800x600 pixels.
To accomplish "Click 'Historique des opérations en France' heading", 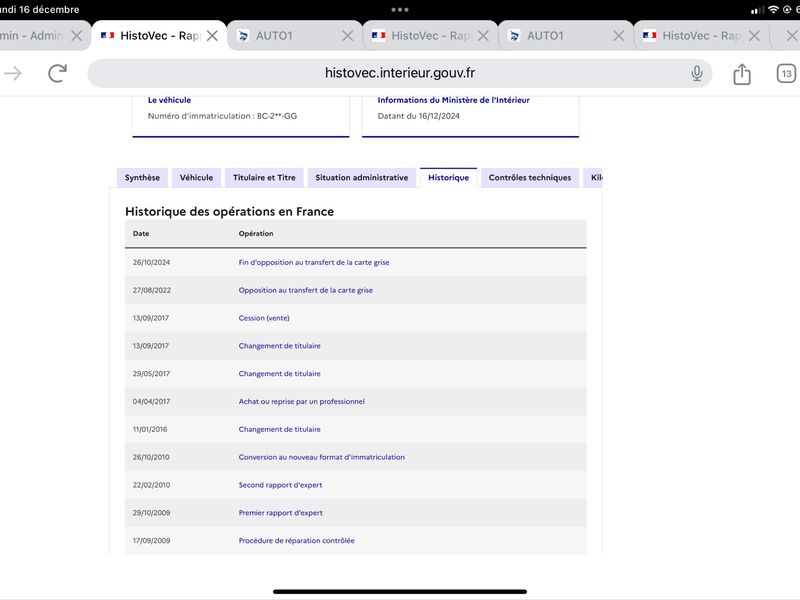I will pyautogui.click(x=230, y=211).
